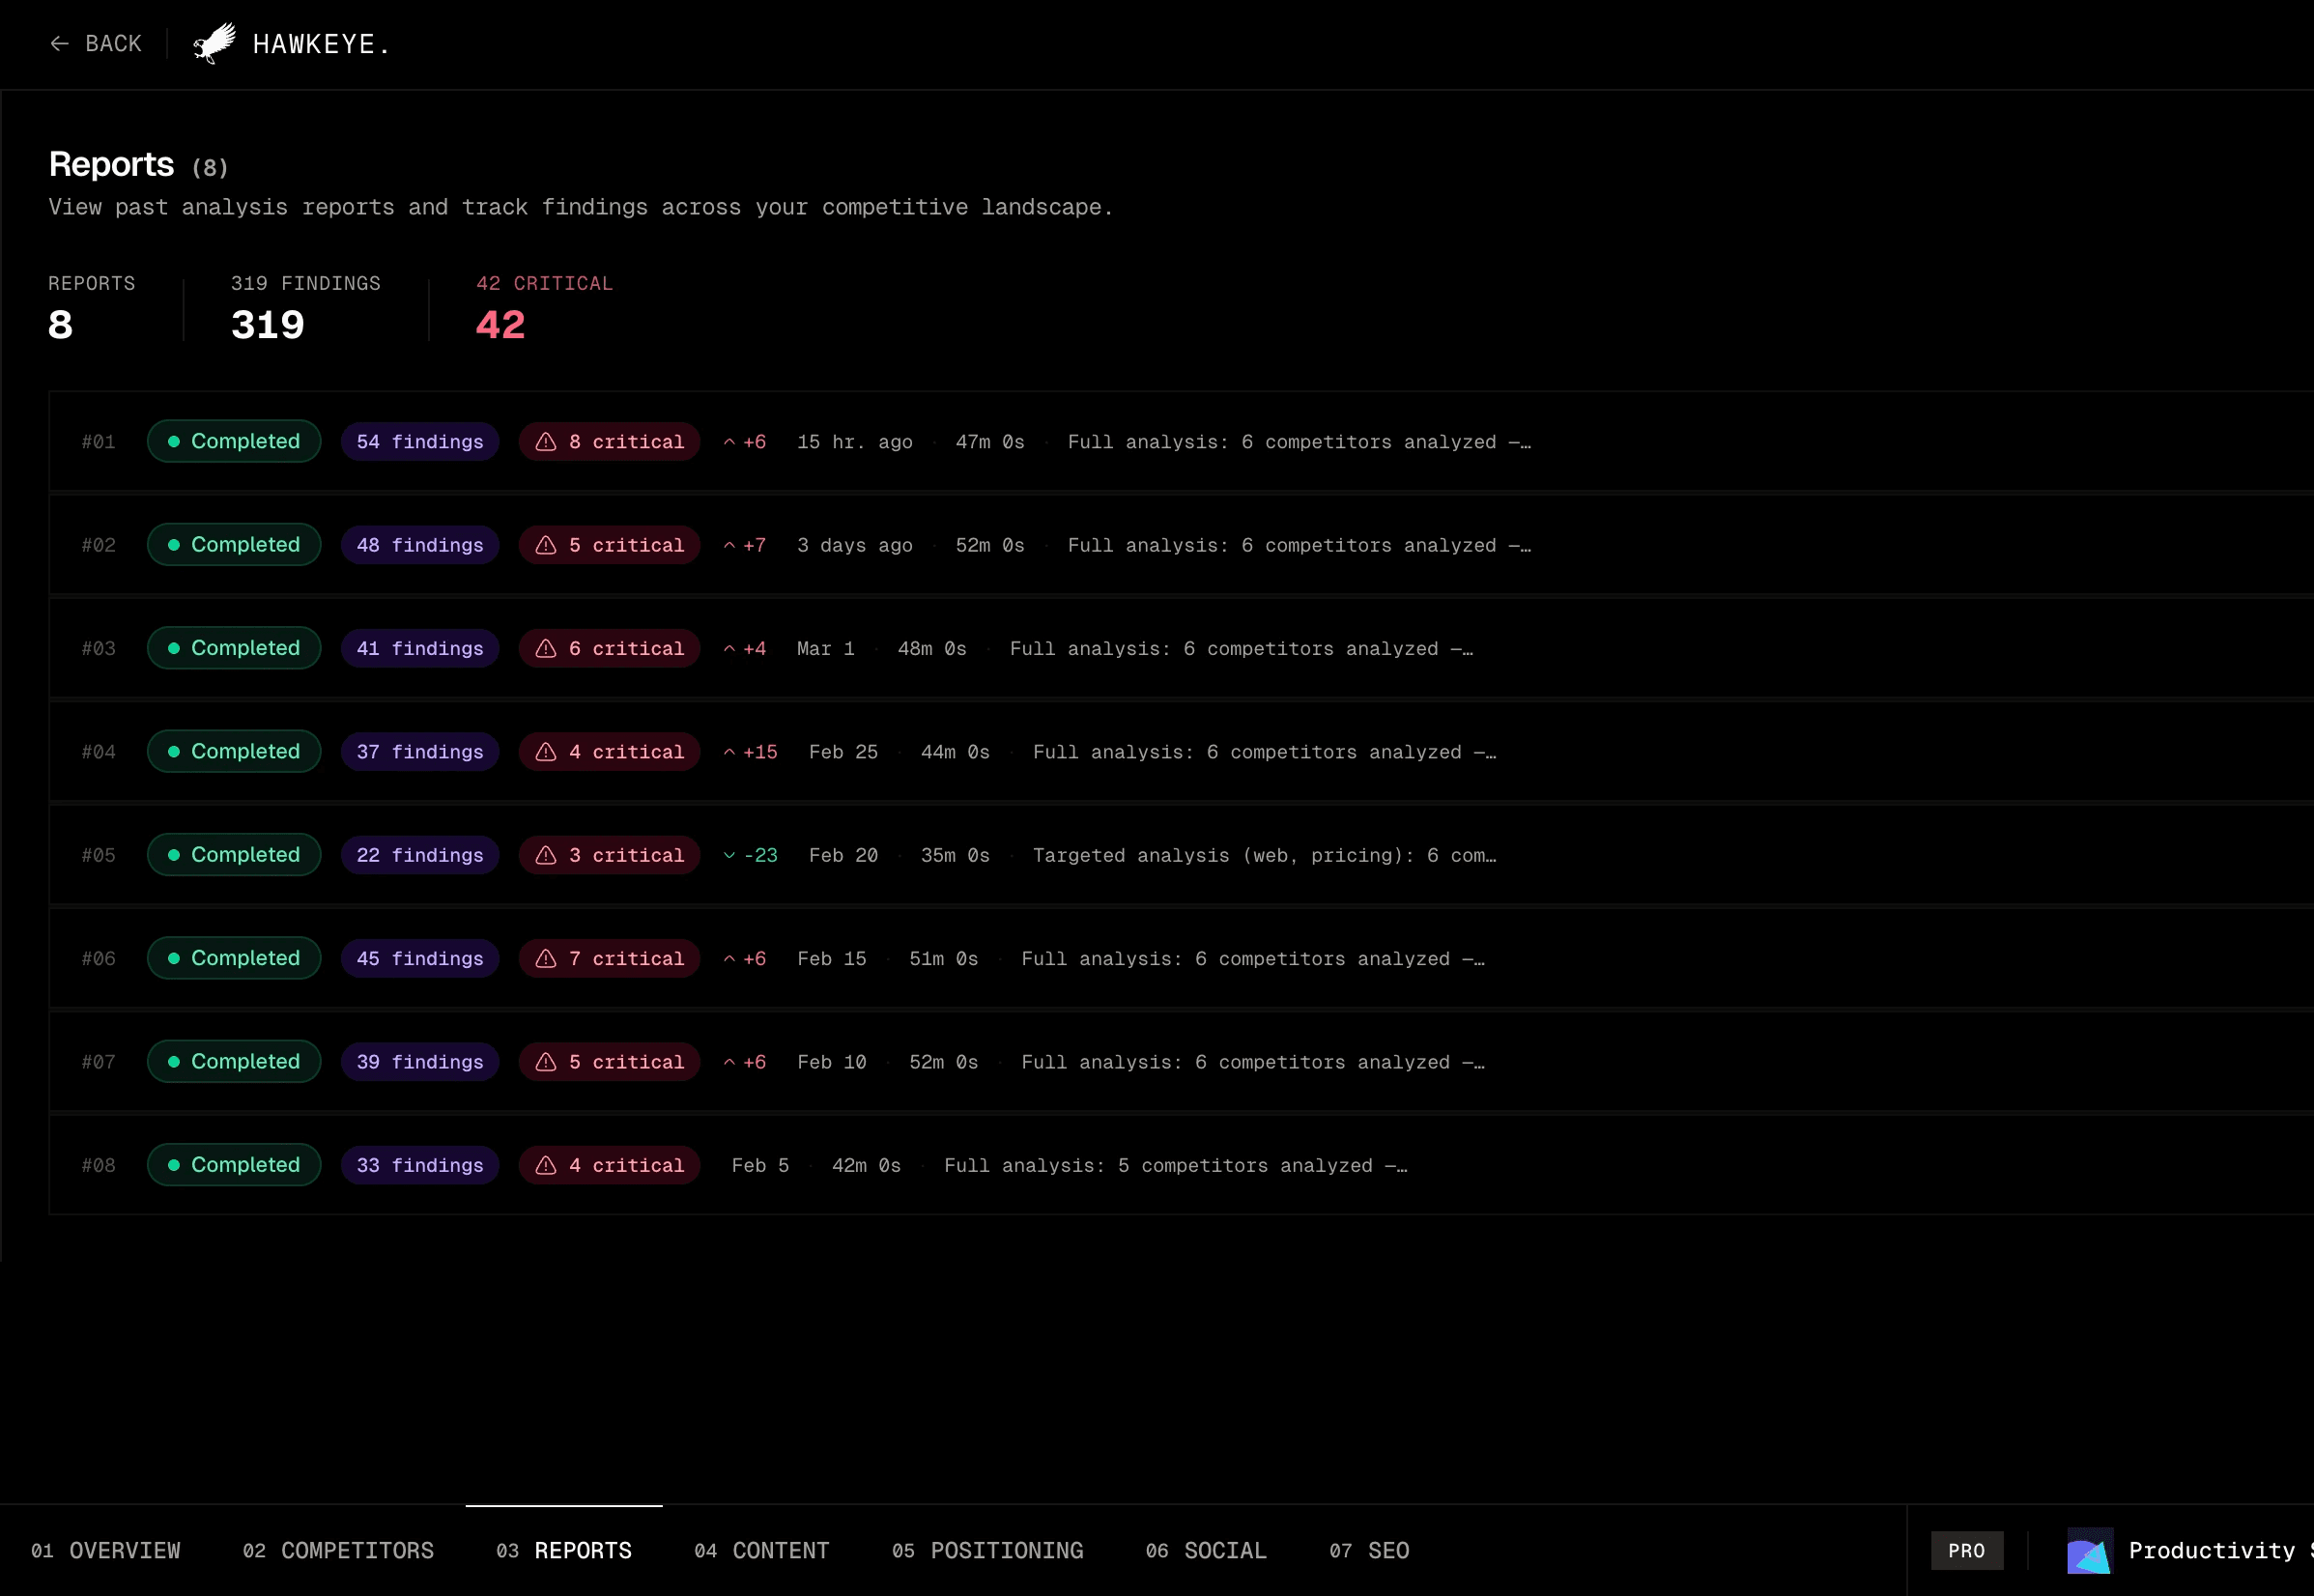Viewport: 2314px width, 1596px height.
Task: Go to the Positioning tab
Action: coord(987,1551)
